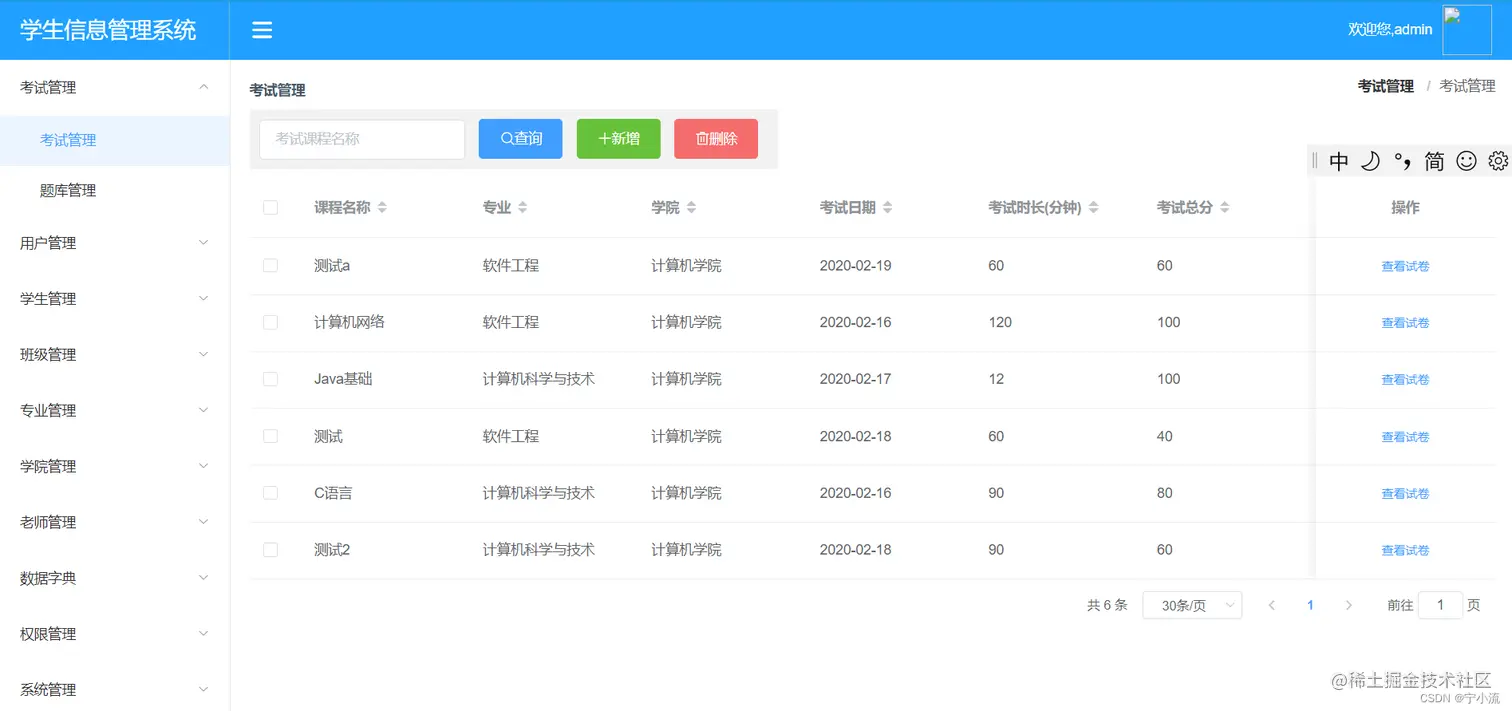Check the Java基础 row checkbox
Image resolution: width=1512 pixels, height=711 pixels.
coord(270,379)
